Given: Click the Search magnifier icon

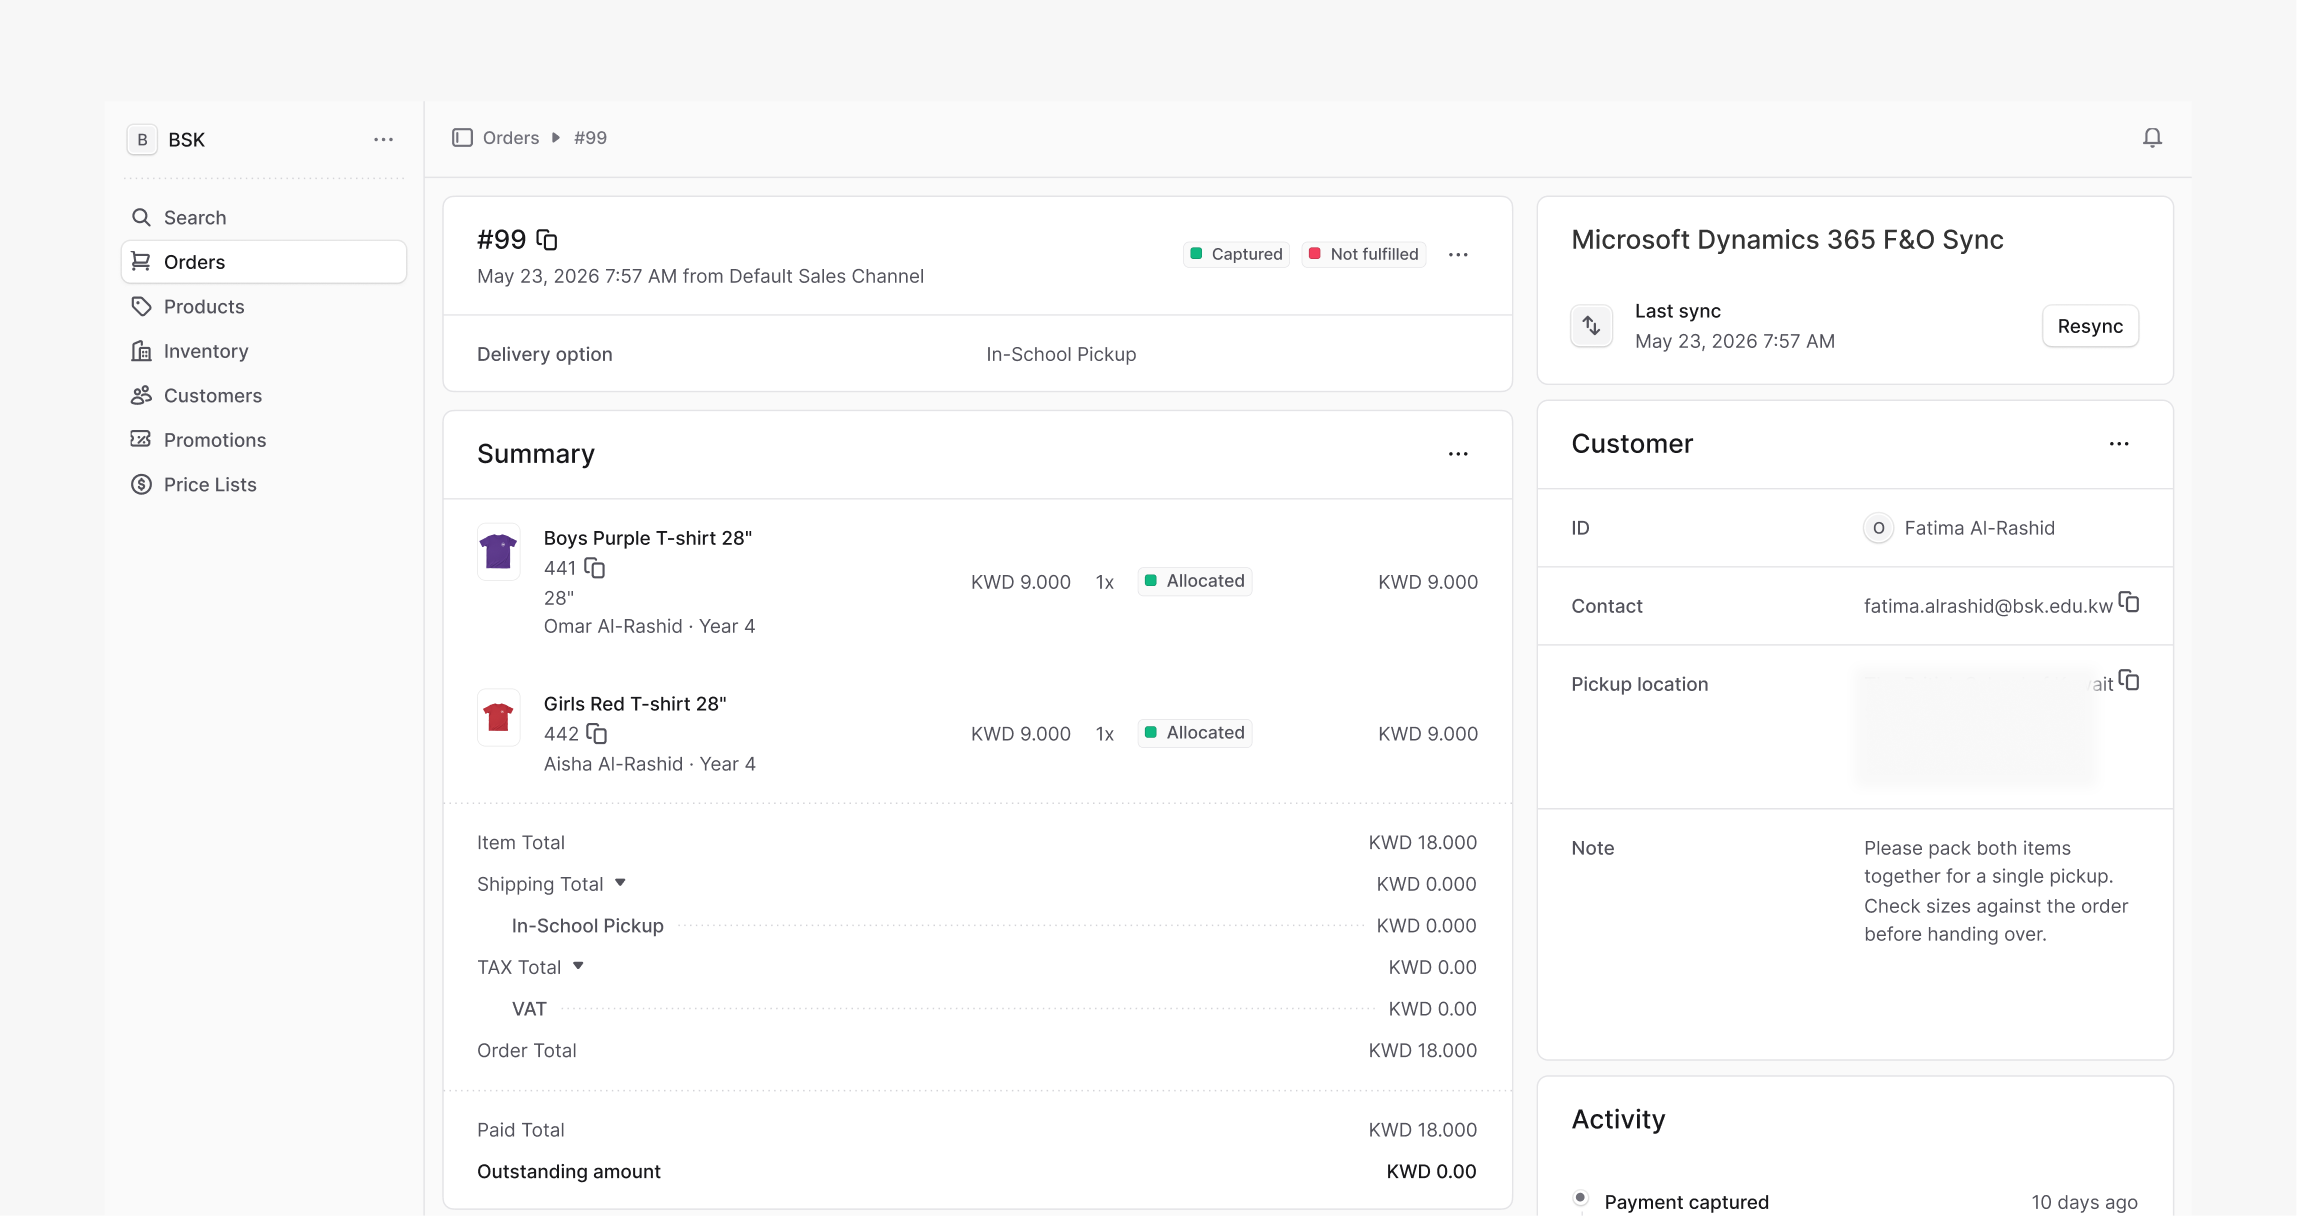Looking at the screenshot, I should [142, 218].
